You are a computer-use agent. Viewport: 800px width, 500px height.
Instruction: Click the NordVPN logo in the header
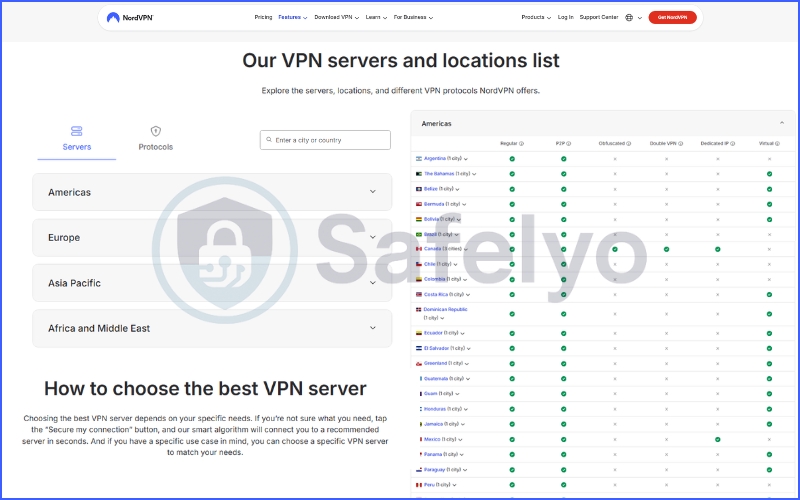[x=130, y=17]
